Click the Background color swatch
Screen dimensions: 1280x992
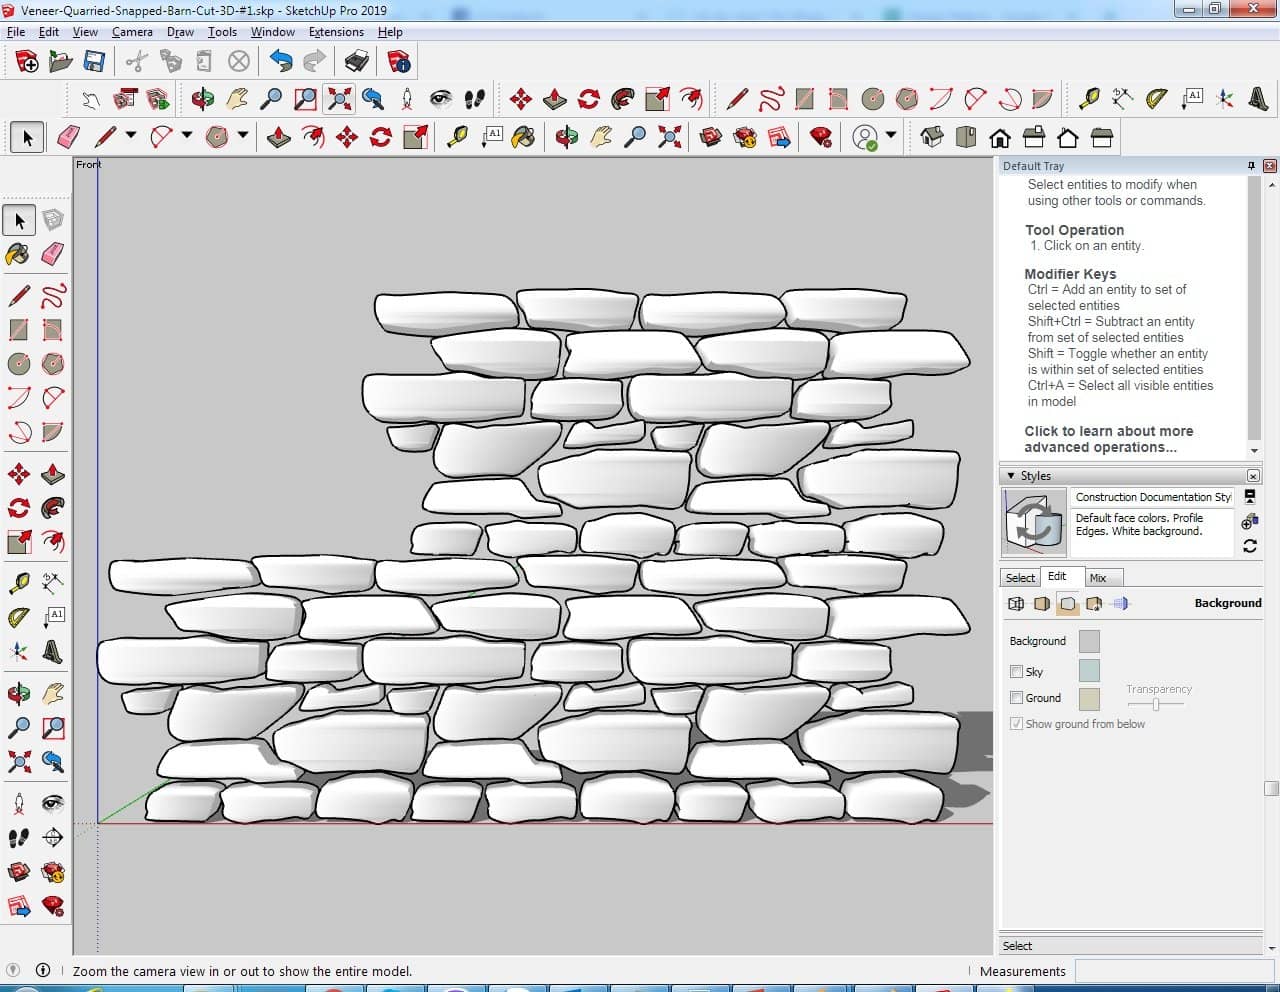pyautogui.click(x=1090, y=641)
